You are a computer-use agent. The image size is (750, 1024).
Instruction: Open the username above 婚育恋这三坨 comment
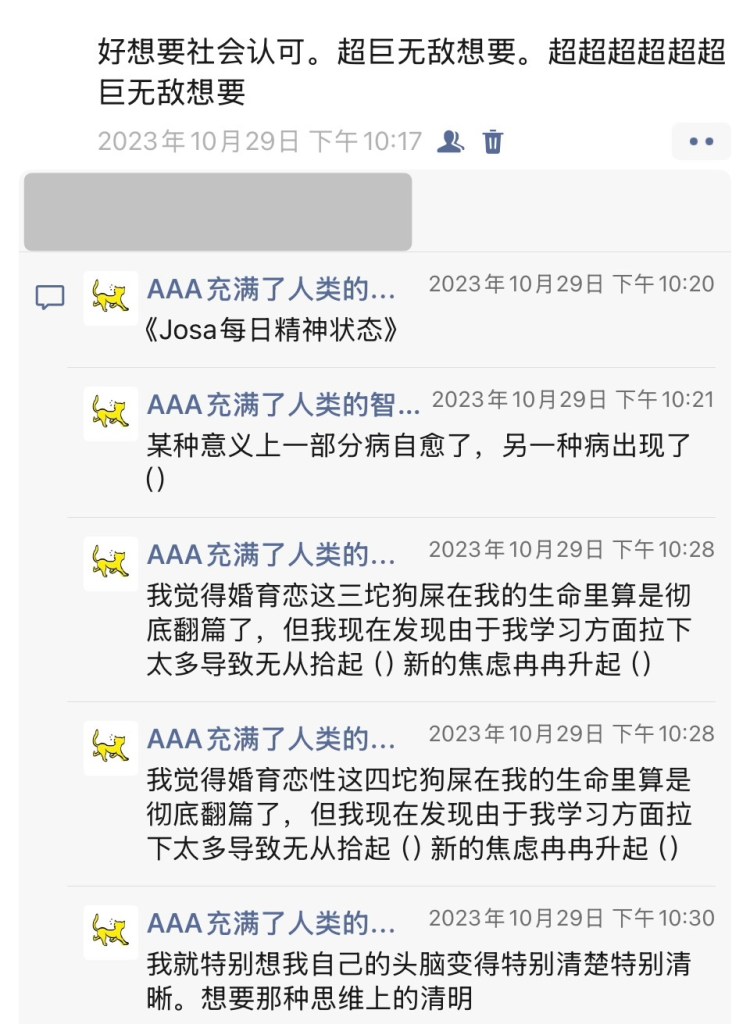coord(271,555)
